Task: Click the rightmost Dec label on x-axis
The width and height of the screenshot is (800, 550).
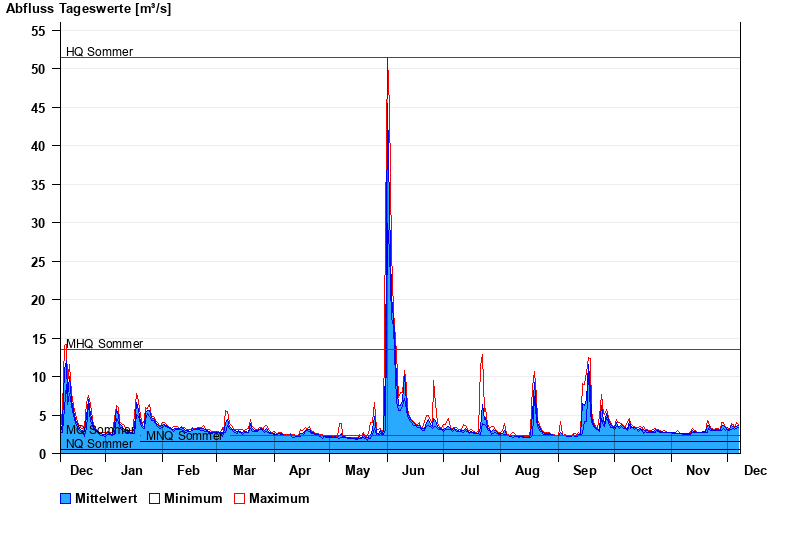Action: click(755, 471)
